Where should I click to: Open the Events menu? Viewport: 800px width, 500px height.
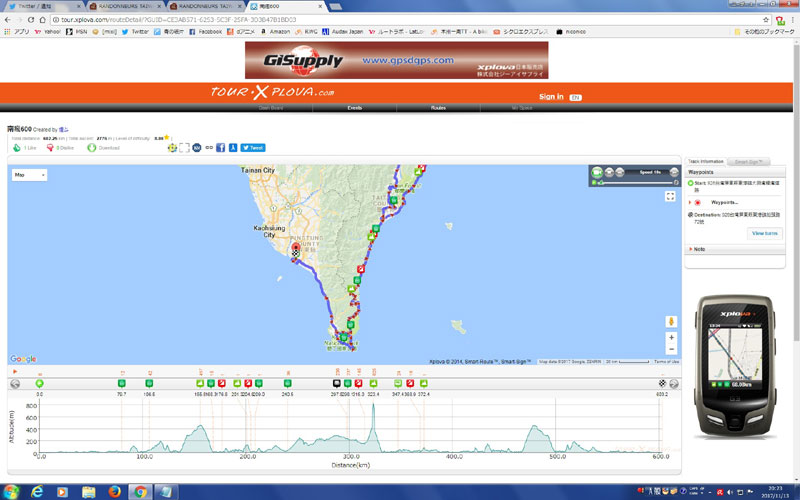point(355,108)
